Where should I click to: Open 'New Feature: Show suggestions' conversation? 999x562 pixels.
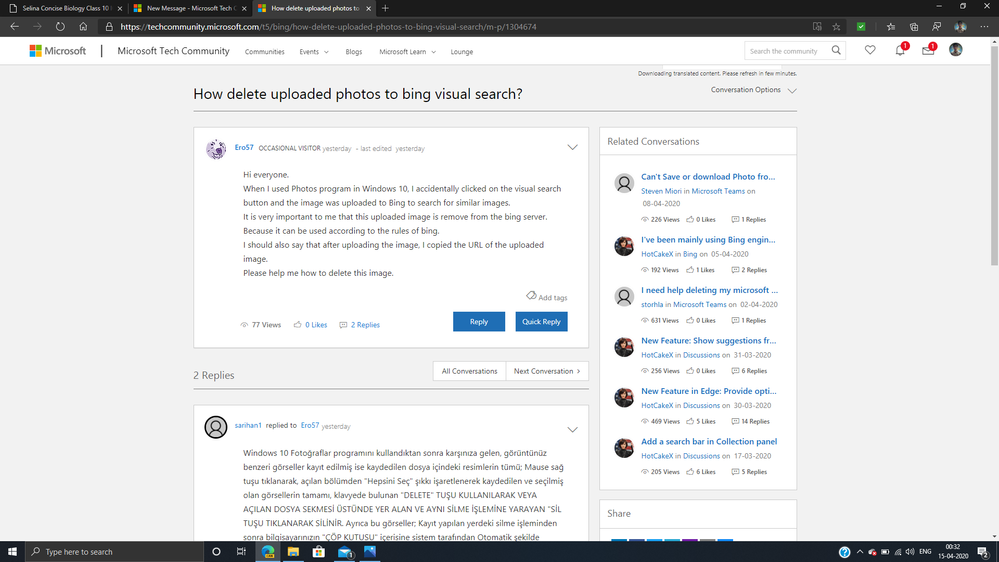708,340
